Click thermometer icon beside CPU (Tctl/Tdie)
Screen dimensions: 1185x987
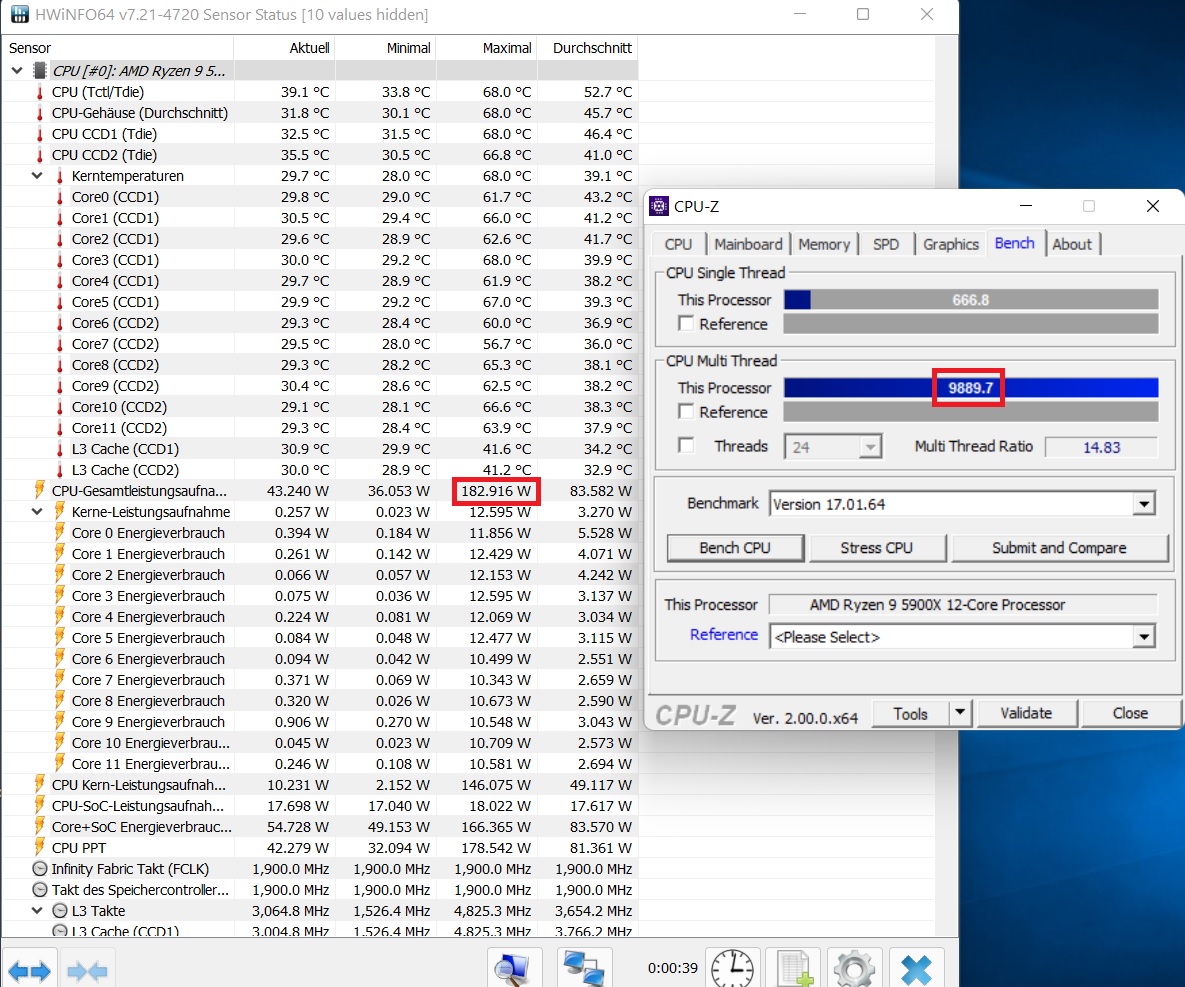39,92
